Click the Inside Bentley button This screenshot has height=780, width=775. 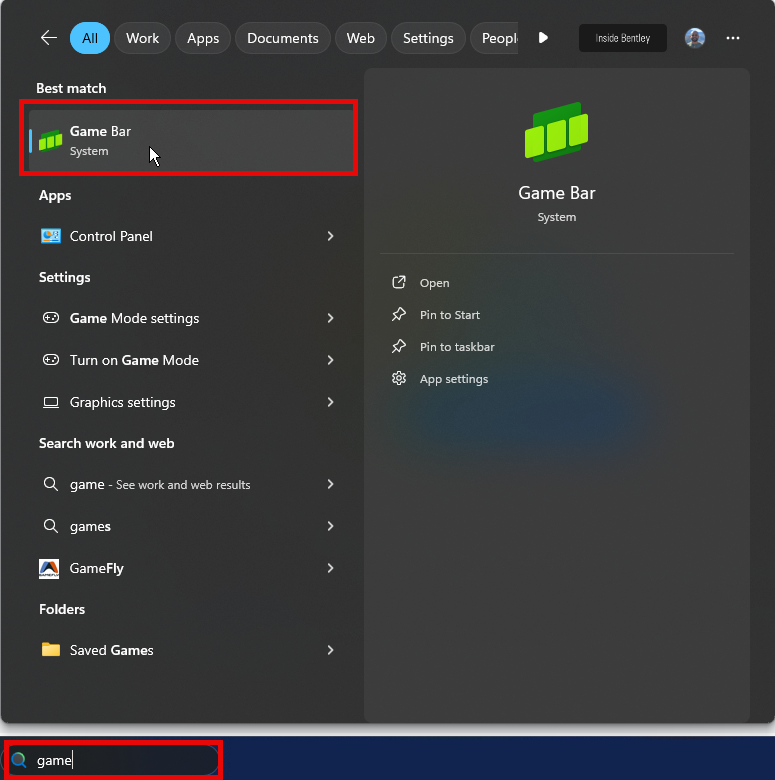(623, 38)
